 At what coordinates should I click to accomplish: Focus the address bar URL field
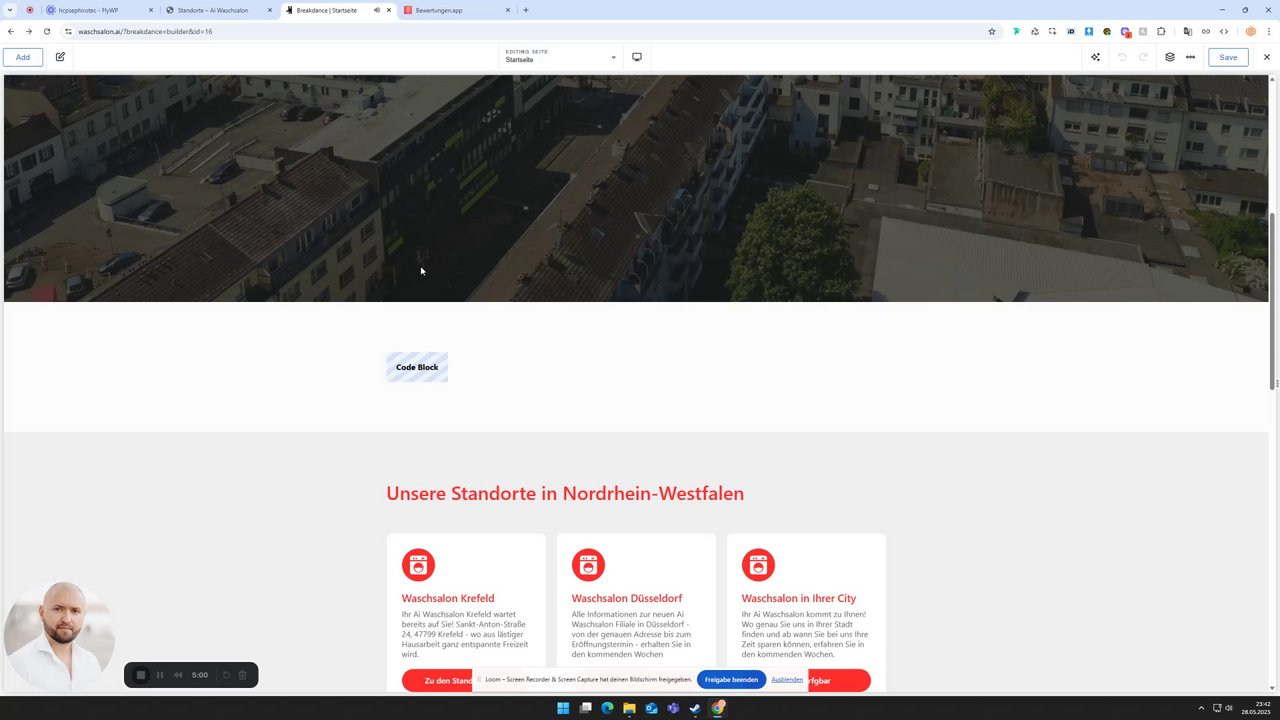[530, 31]
